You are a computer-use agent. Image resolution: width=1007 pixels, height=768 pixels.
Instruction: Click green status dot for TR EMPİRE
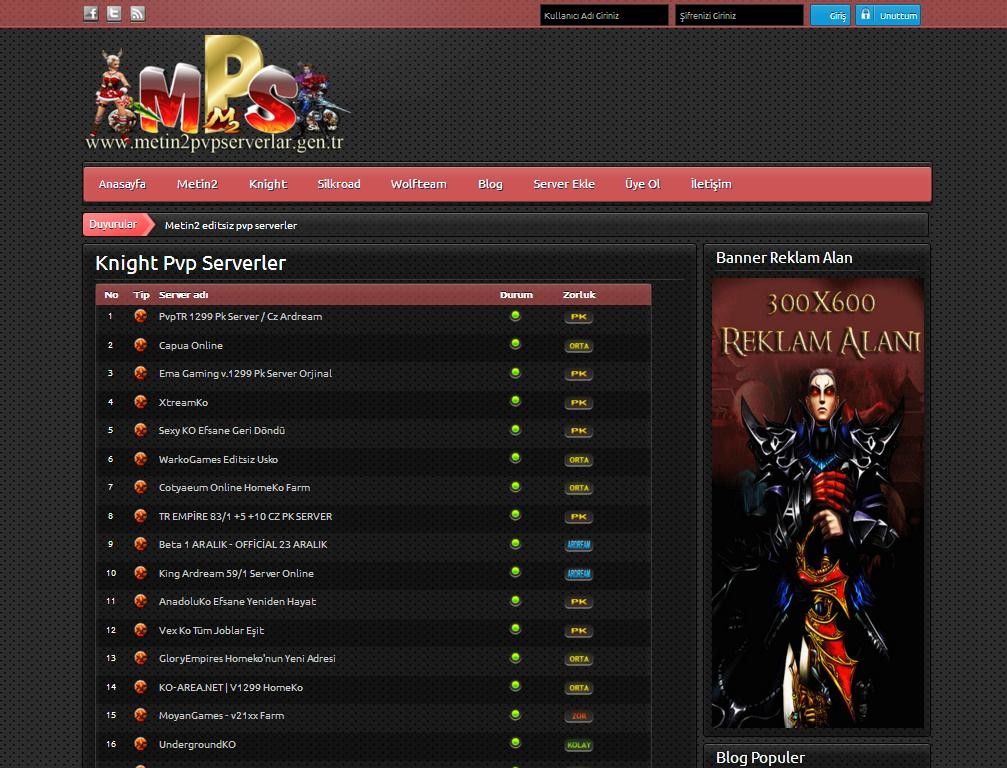pyautogui.click(x=515, y=515)
